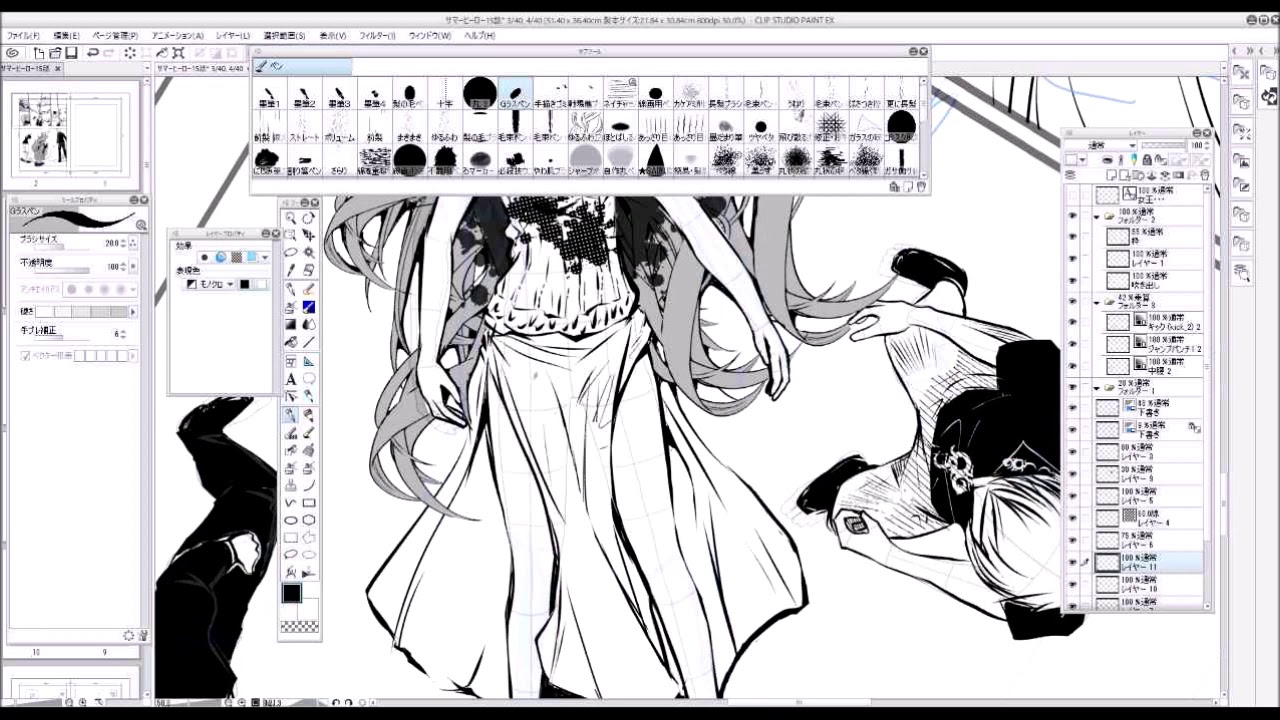Screen dimensions: 1280x720
Task: Open the ウィンドウ(W) menu
Action: tap(430, 36)
